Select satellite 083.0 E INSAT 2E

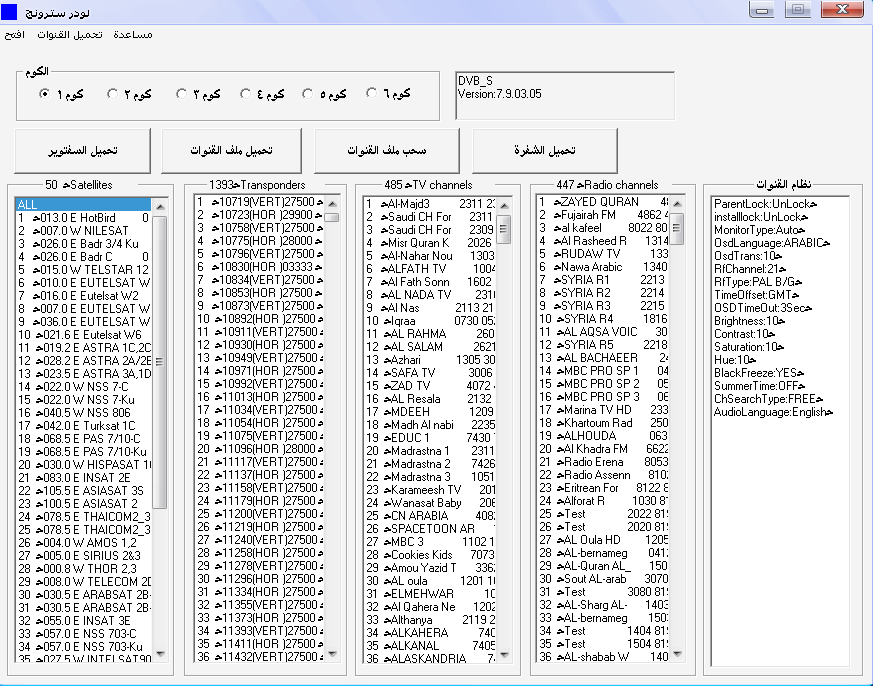click(x=83, y=478)
